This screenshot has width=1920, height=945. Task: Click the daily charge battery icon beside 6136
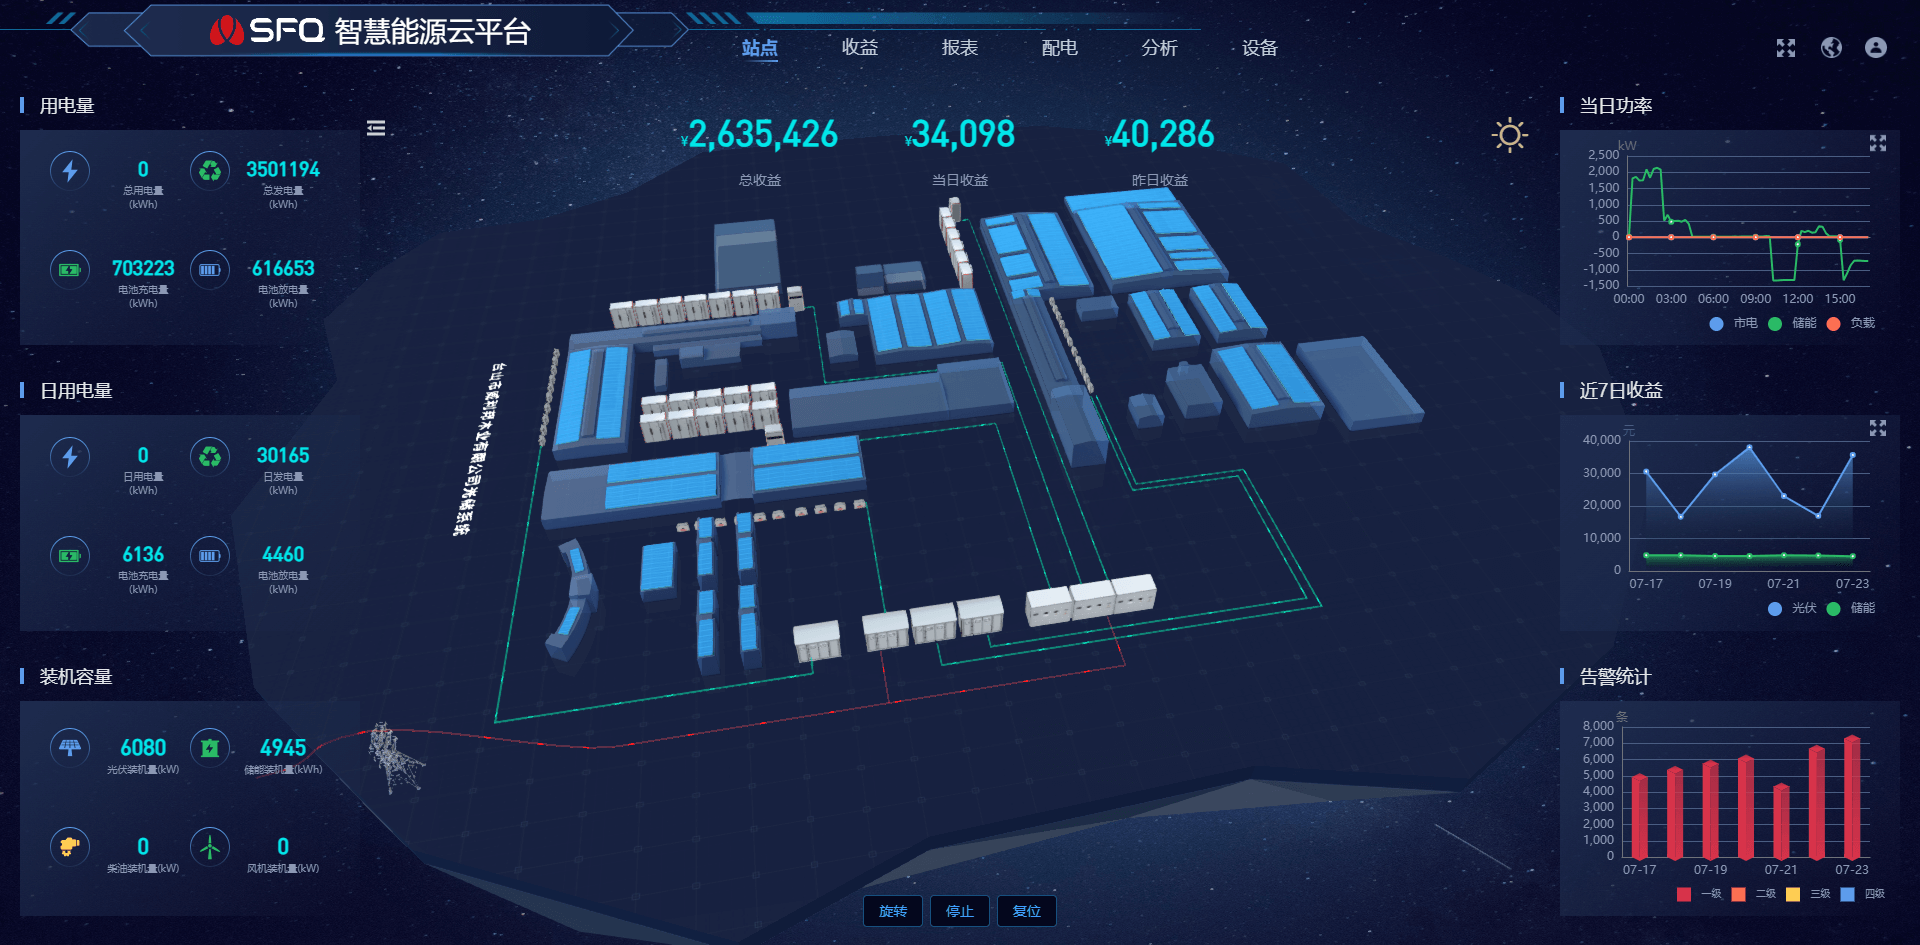click(70, 555)
